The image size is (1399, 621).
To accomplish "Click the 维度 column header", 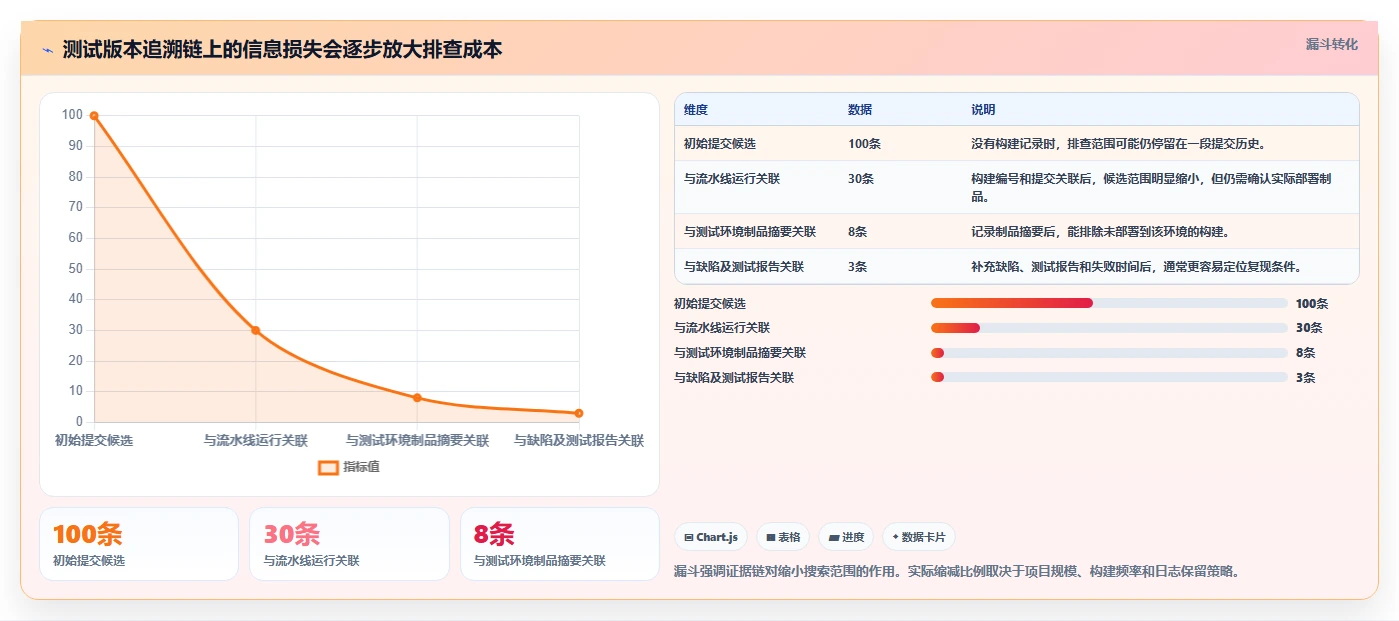I will [696, 110].
